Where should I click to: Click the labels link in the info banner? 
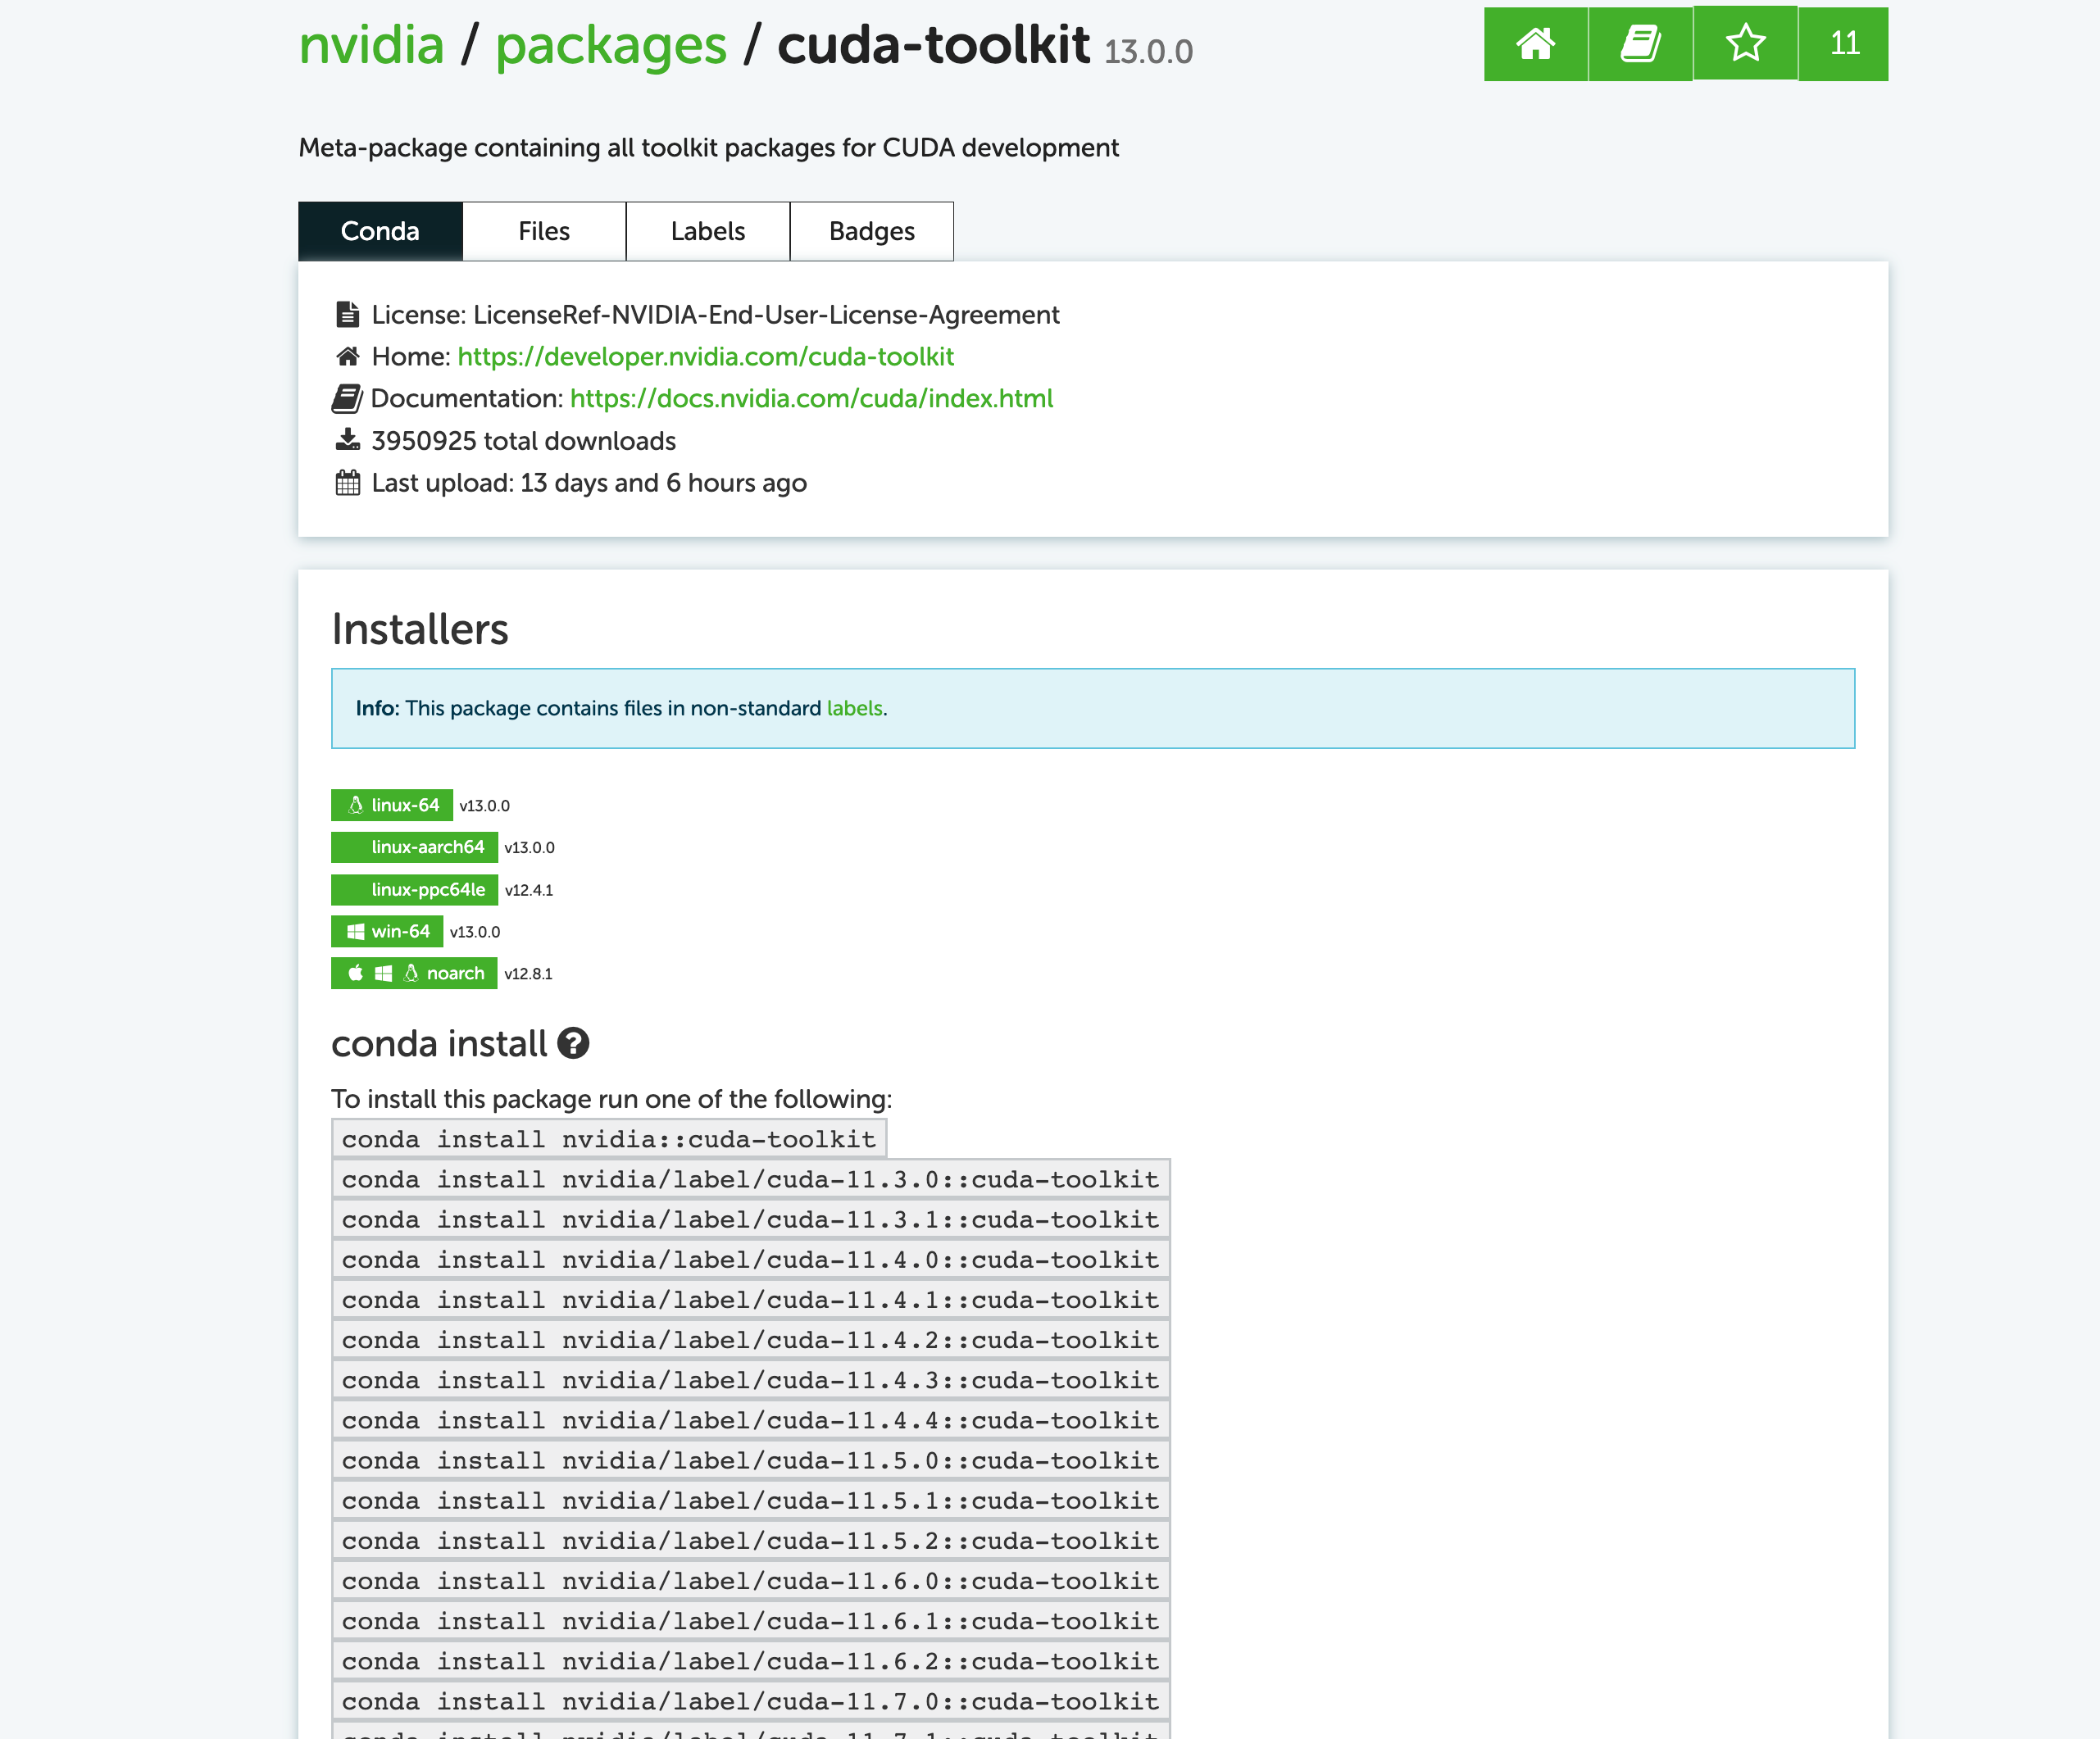854,708
